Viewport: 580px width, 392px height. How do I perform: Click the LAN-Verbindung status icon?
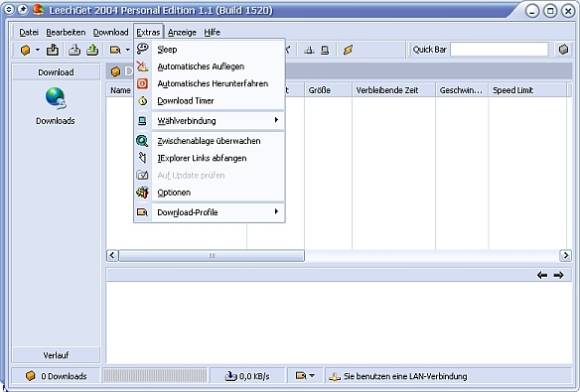[335, 376]
